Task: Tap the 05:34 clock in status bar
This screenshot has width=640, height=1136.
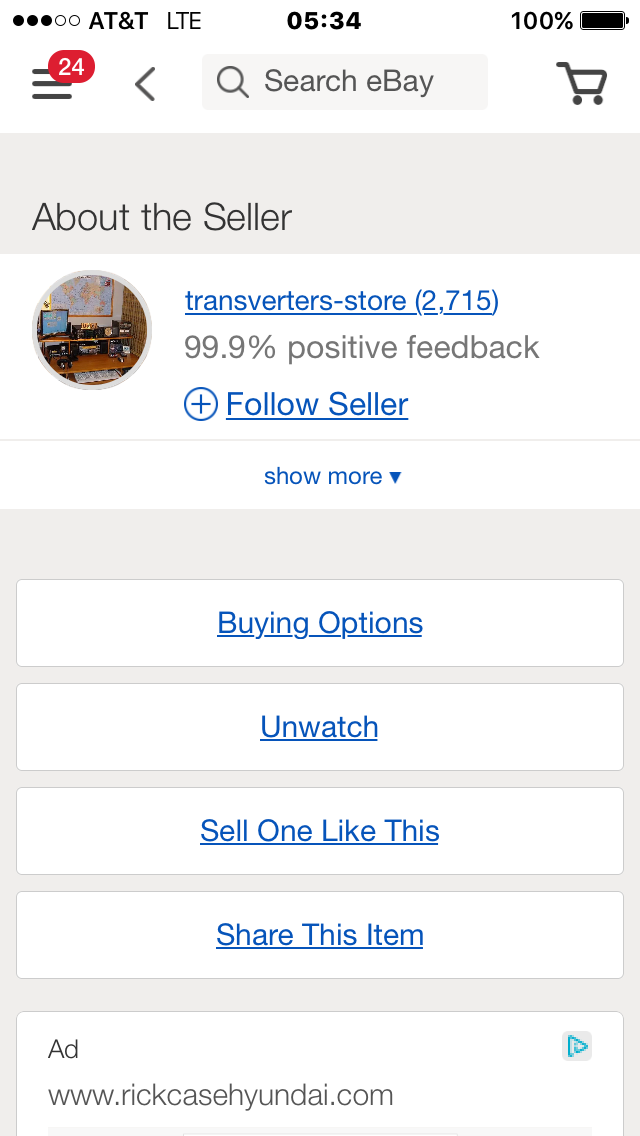Action: click(323, 20)
